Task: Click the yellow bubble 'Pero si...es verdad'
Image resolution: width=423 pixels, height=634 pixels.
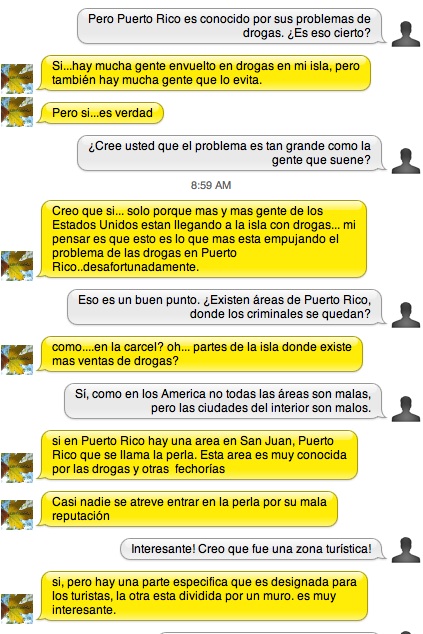Action: click(x=100, y=113)
